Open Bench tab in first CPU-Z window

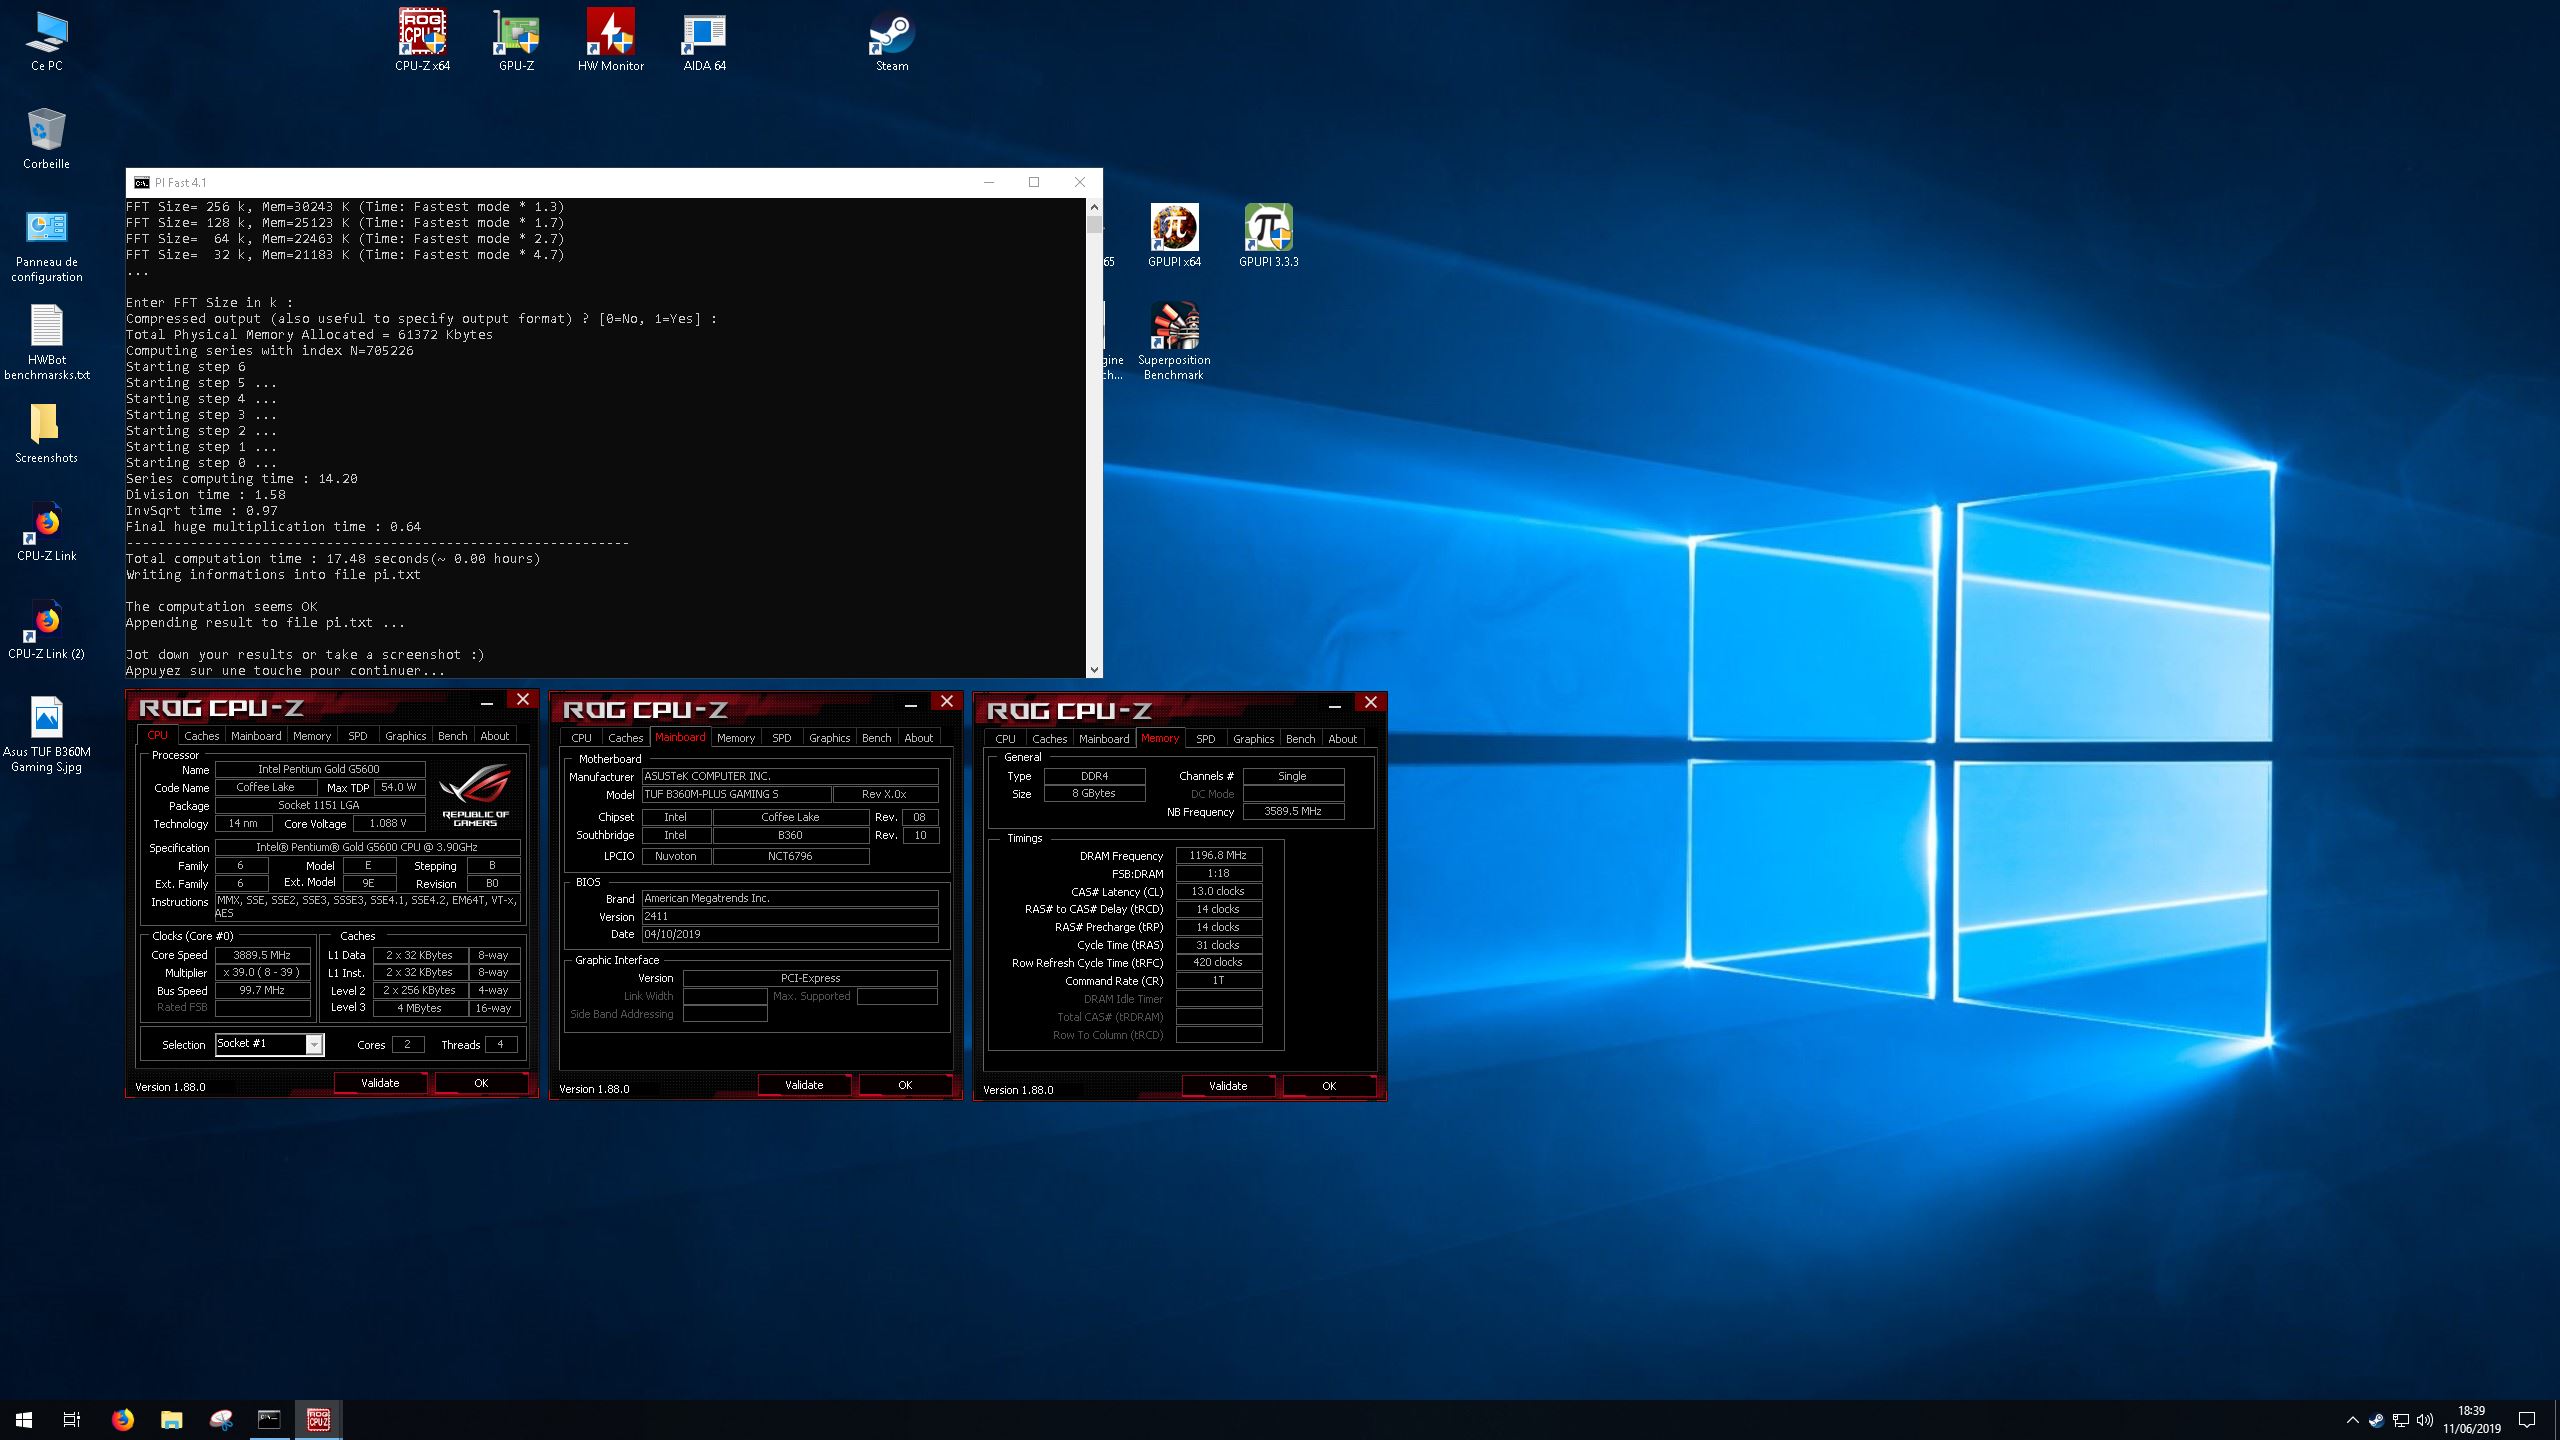[452, 735]
